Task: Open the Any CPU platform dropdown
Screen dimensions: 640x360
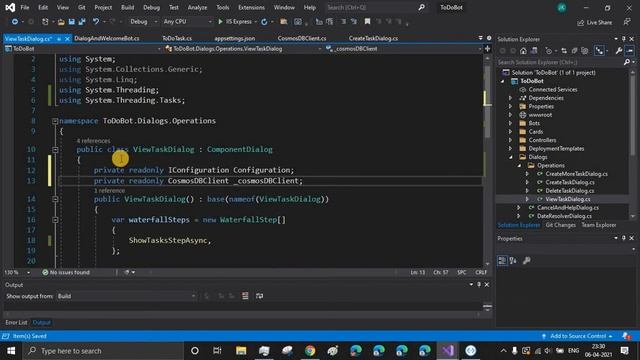Action: [x=187, y=22]
